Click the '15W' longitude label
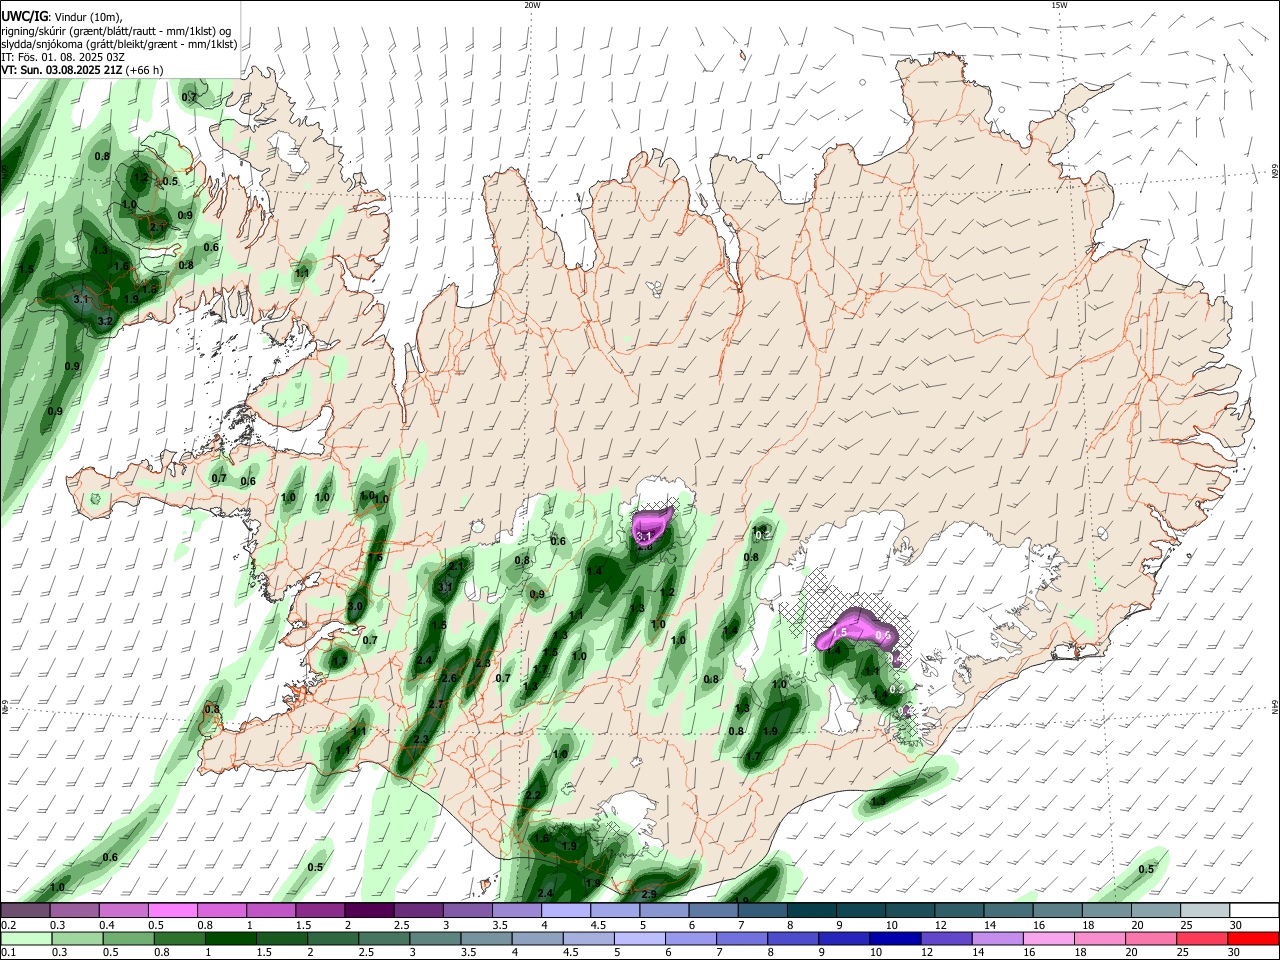Viewport: 1280px width, 960px height. [x=1060, y=5]
